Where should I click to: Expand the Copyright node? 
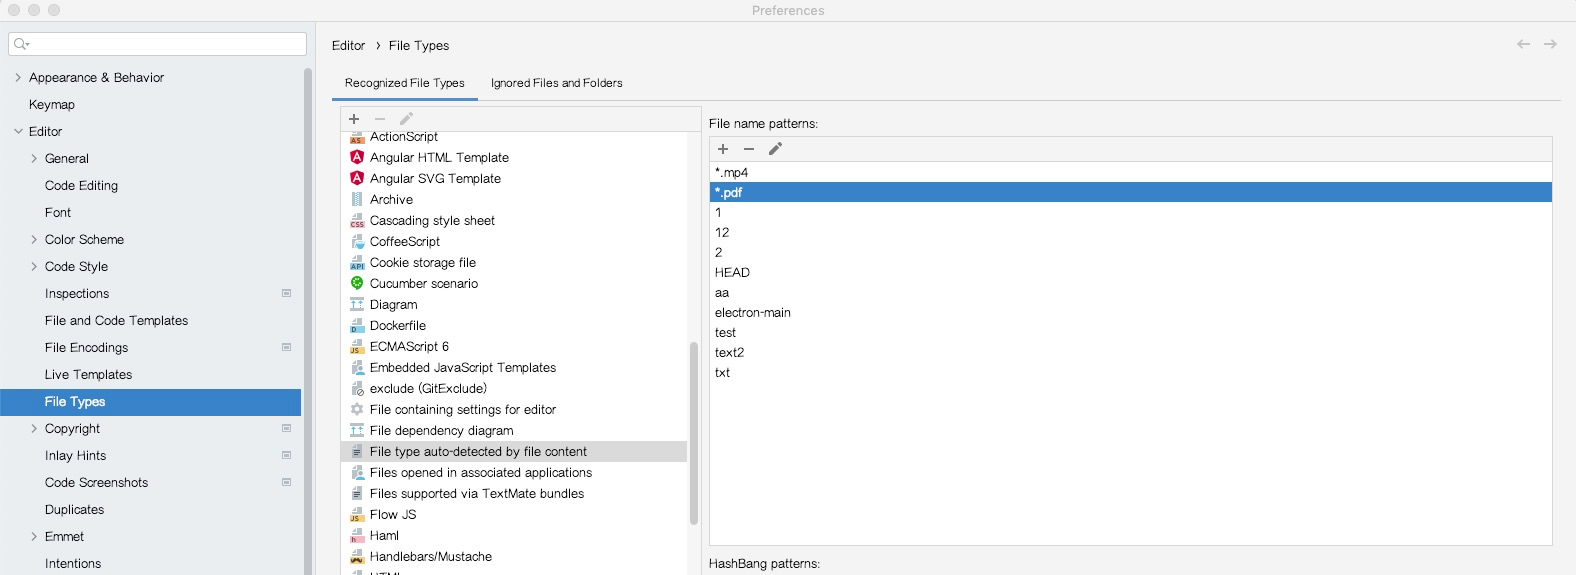point(34,428)
